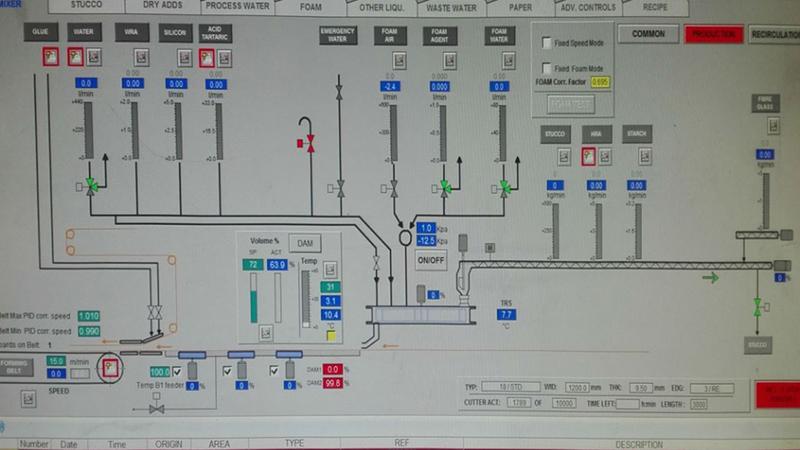800x450 pixels.
Task: Click forming belt speed setpoint 15.0
Action: [56, 361]
